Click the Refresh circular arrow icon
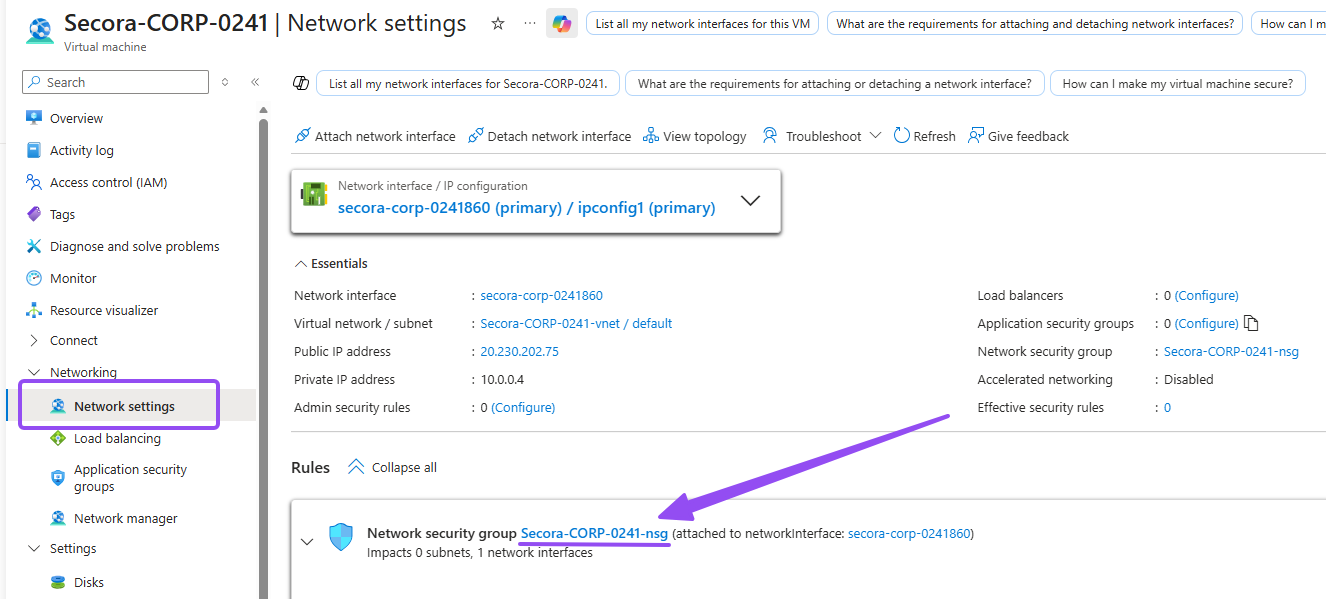 pos(902,136)
